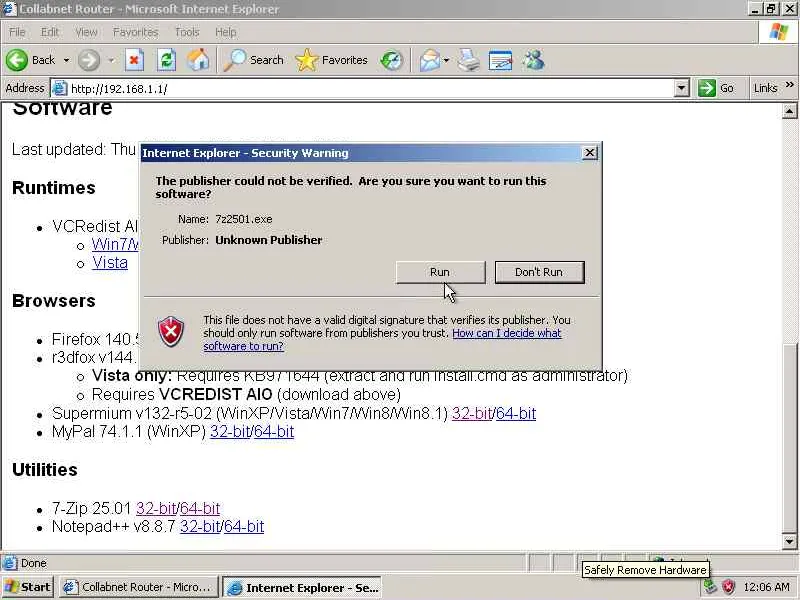Click the page icon in address bar

(60, 88)
